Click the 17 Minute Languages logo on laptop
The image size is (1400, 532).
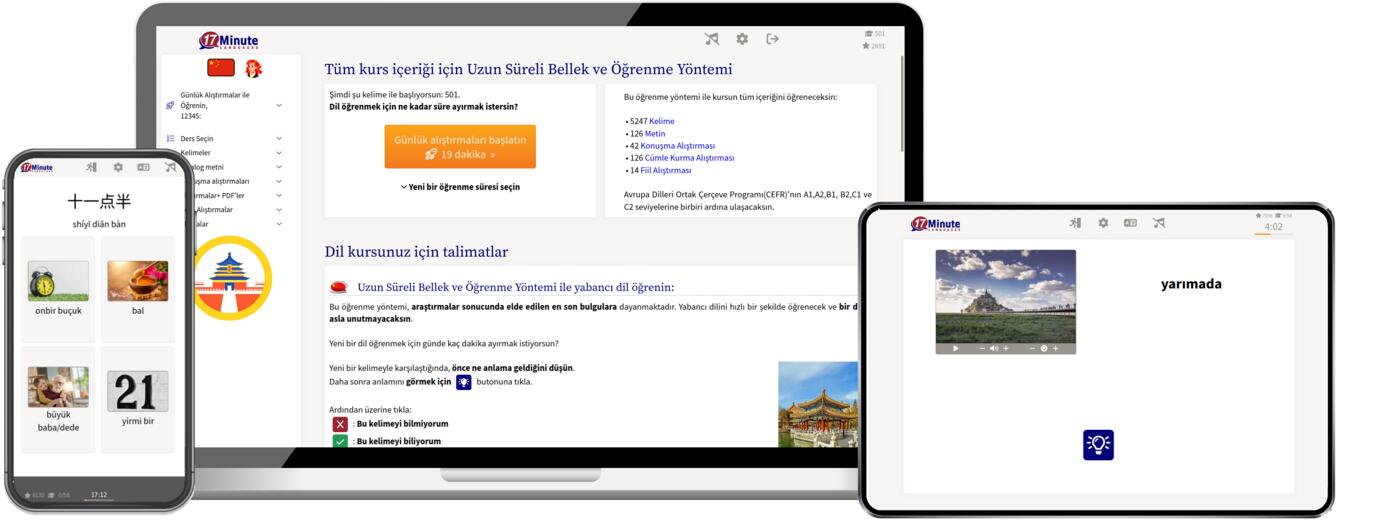(x=228, y=41)
